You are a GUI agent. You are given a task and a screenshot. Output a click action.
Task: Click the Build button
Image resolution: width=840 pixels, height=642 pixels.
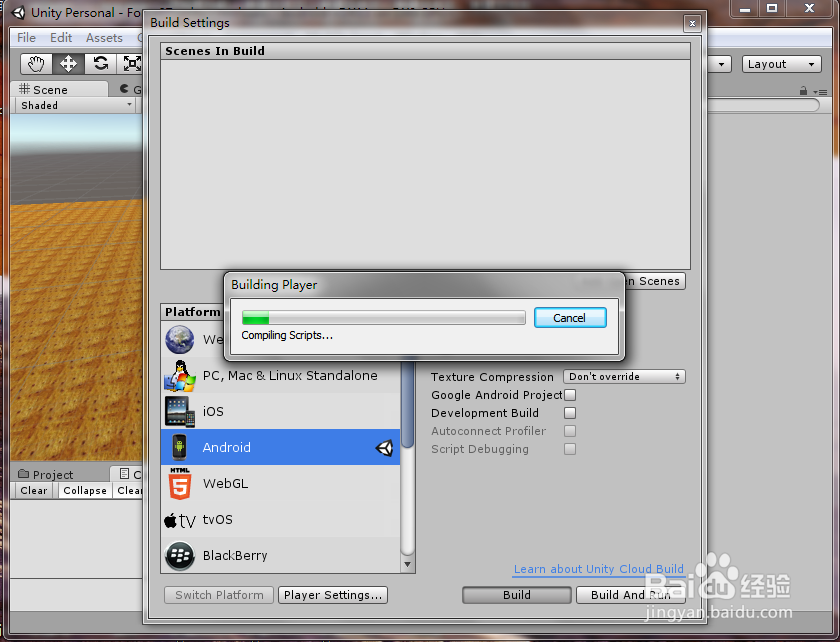(x=516, y=595)
